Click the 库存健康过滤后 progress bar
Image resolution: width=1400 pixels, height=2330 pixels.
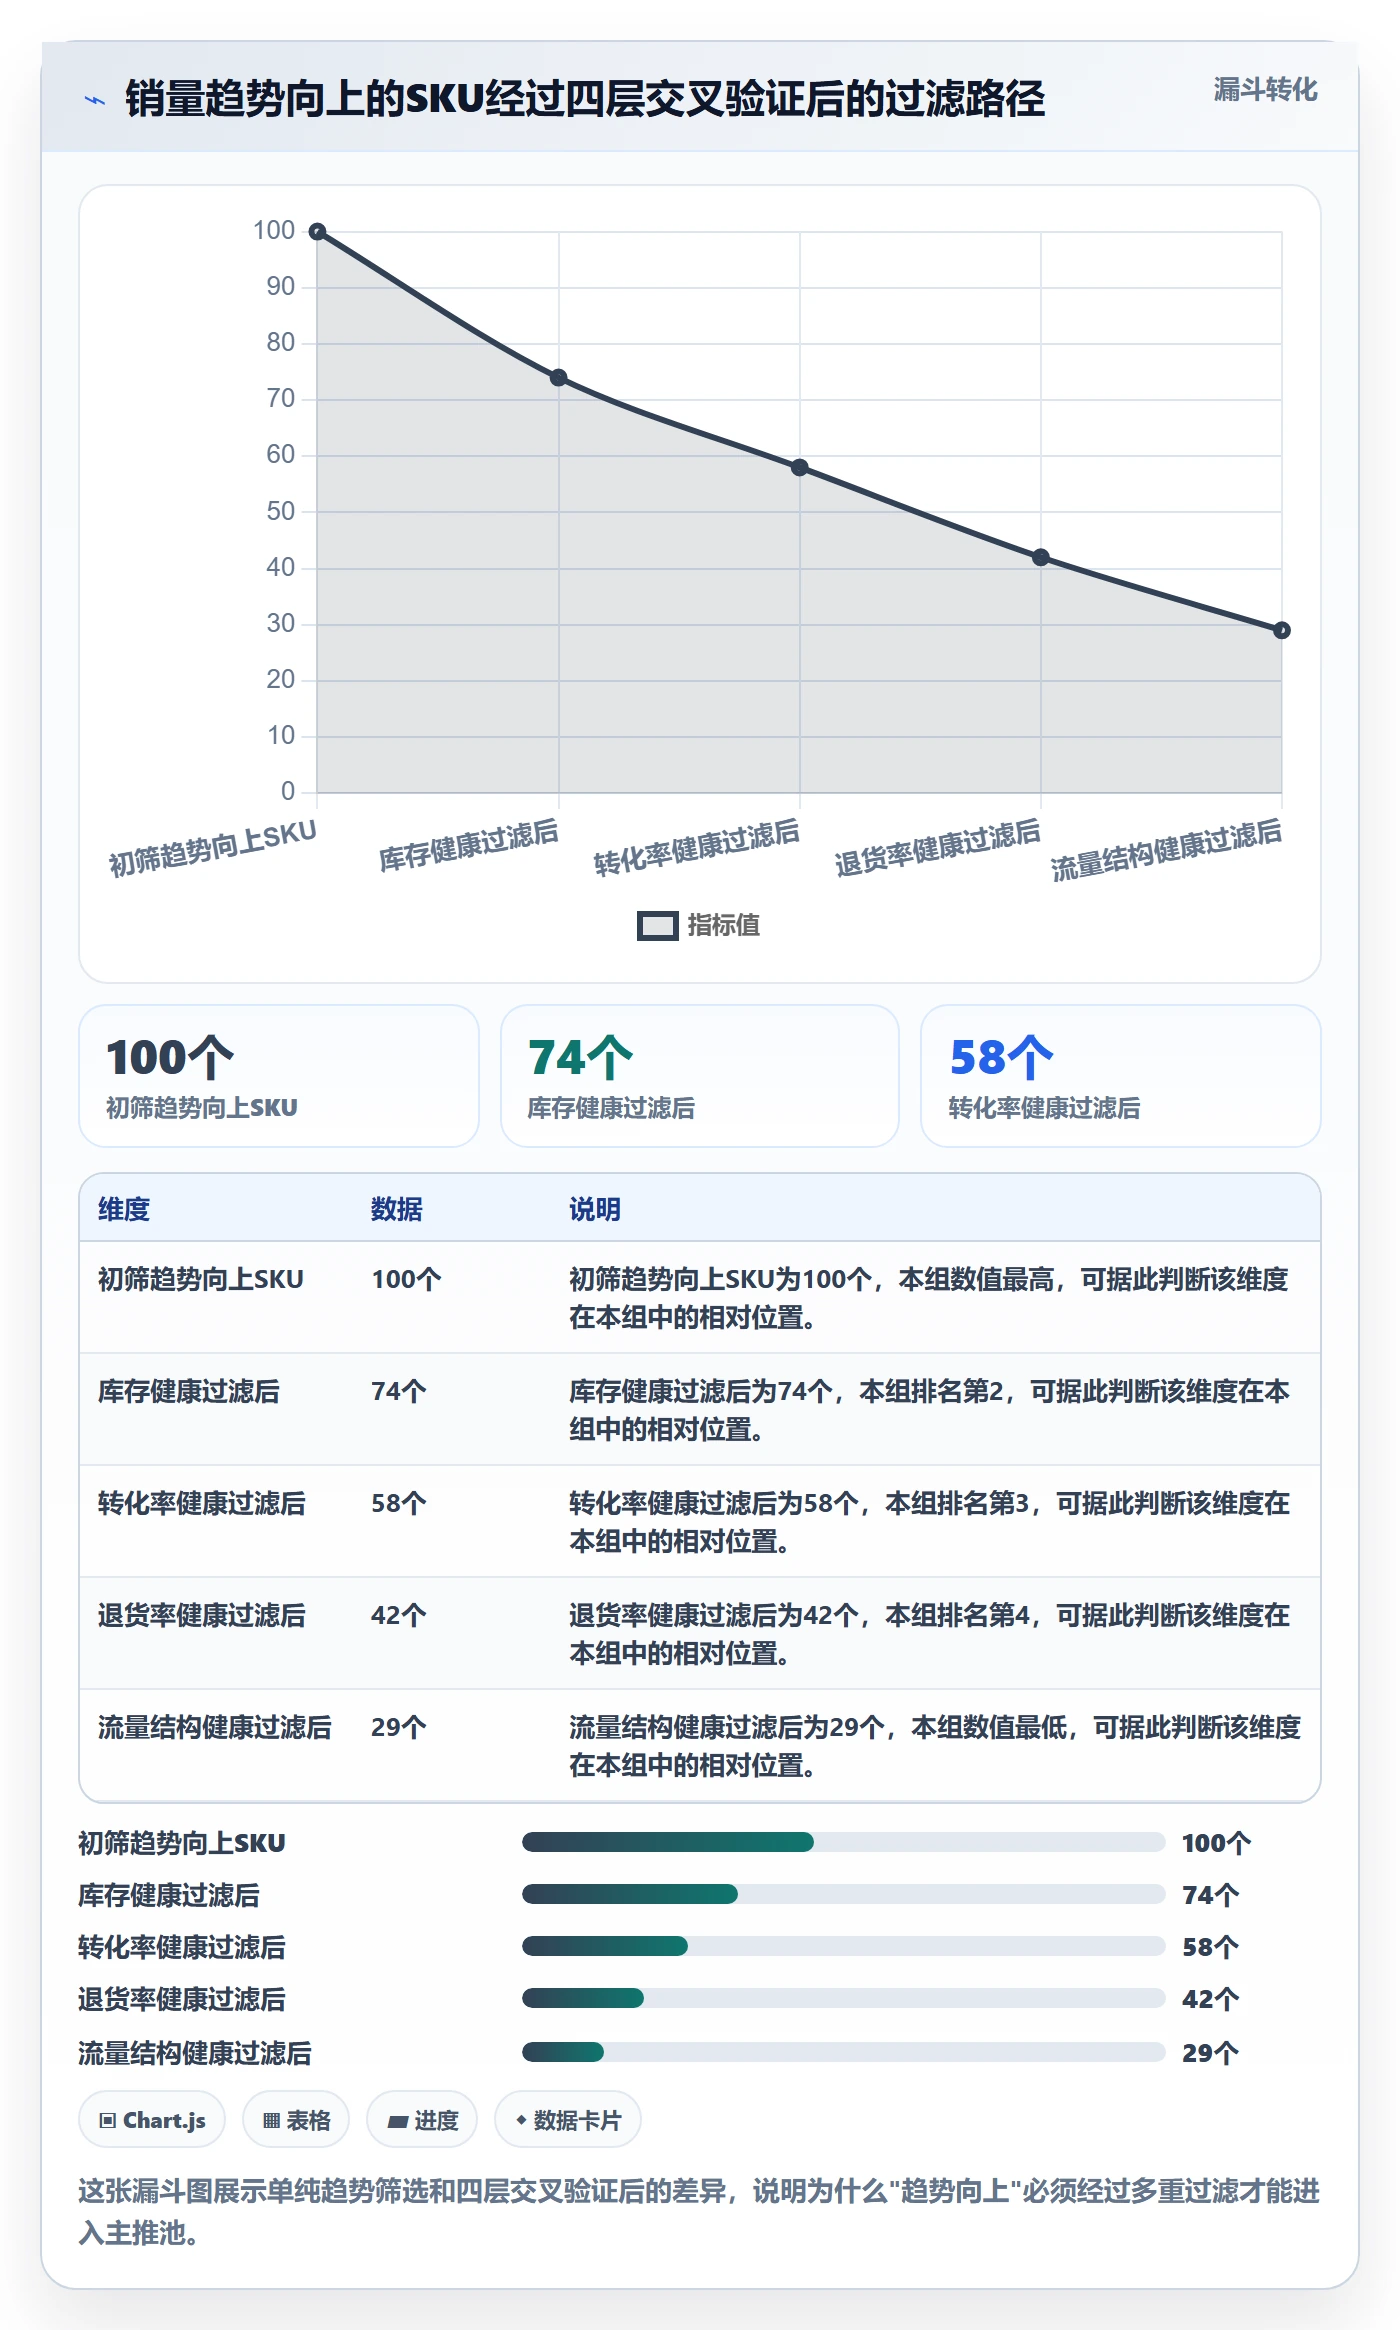pos(844,1894)
